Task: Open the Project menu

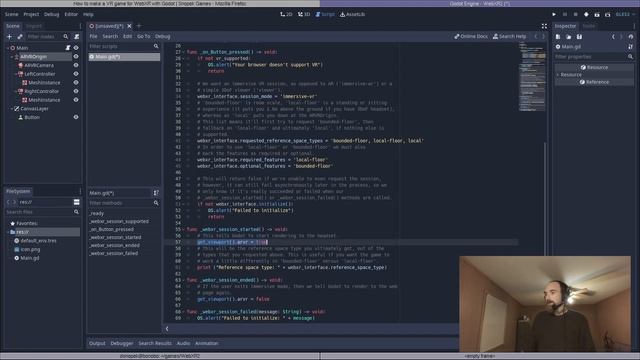Action: coord(31,14)
